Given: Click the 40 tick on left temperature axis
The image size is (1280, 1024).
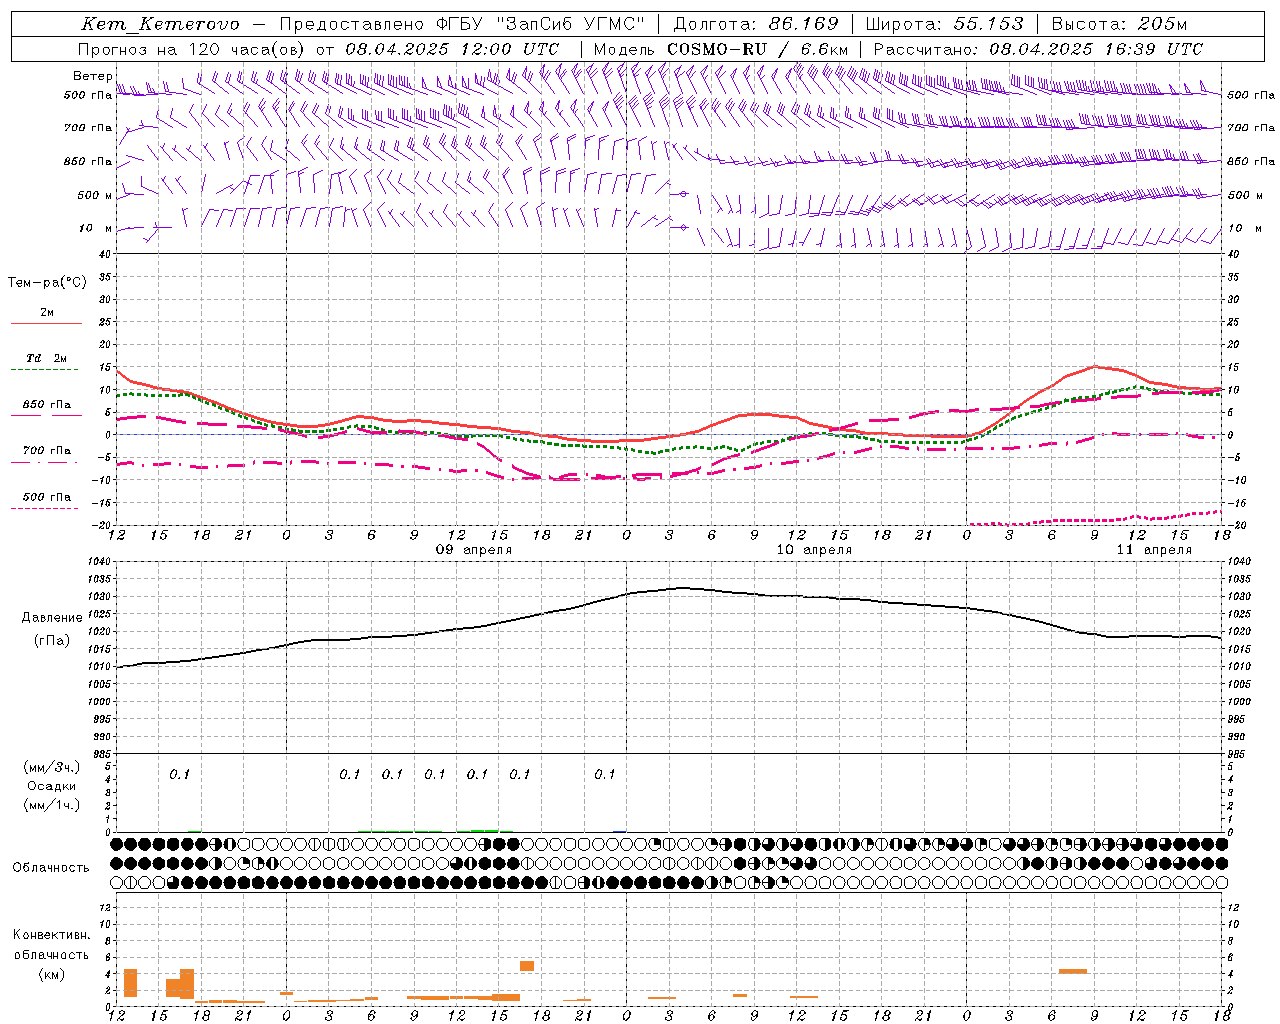Looking at the screenshot, I should click(x=105, y=254).
